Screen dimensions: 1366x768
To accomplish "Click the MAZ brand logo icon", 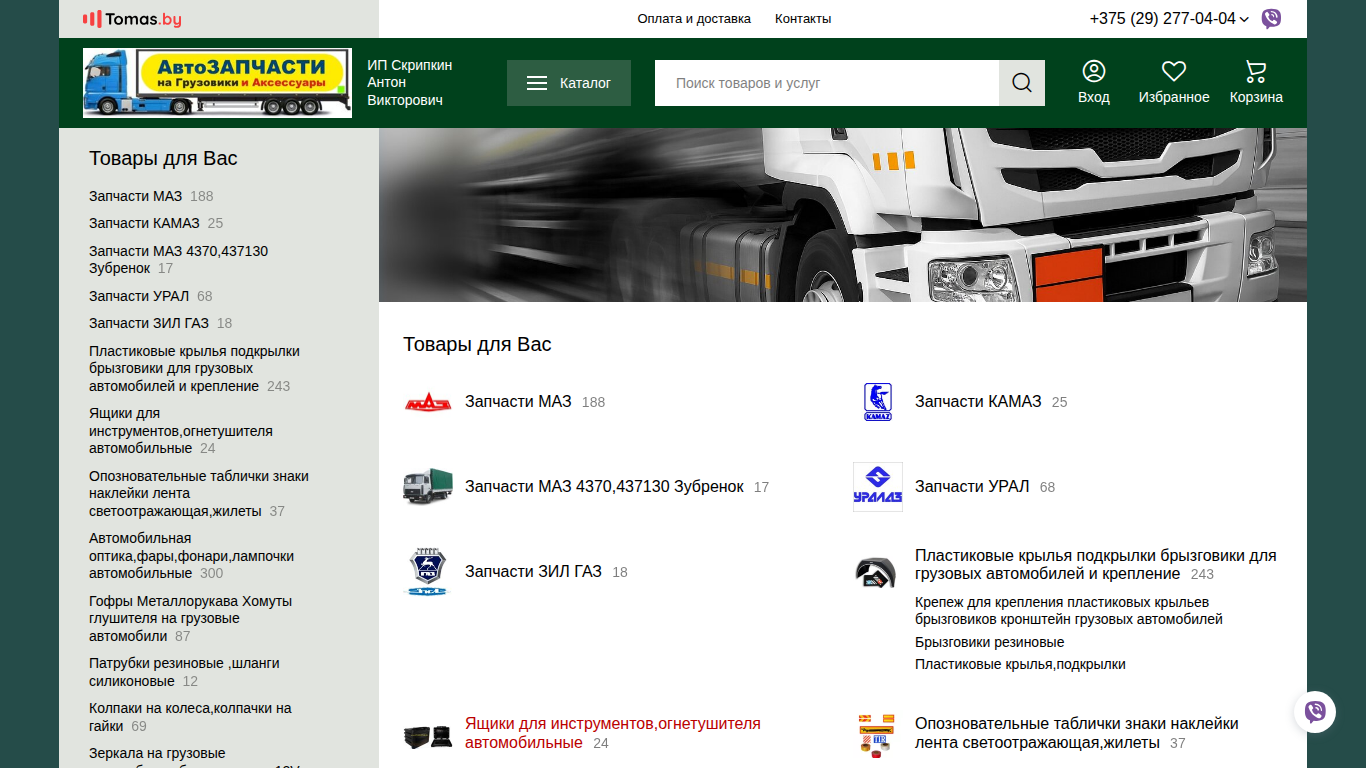I will [x=428, y=402].
